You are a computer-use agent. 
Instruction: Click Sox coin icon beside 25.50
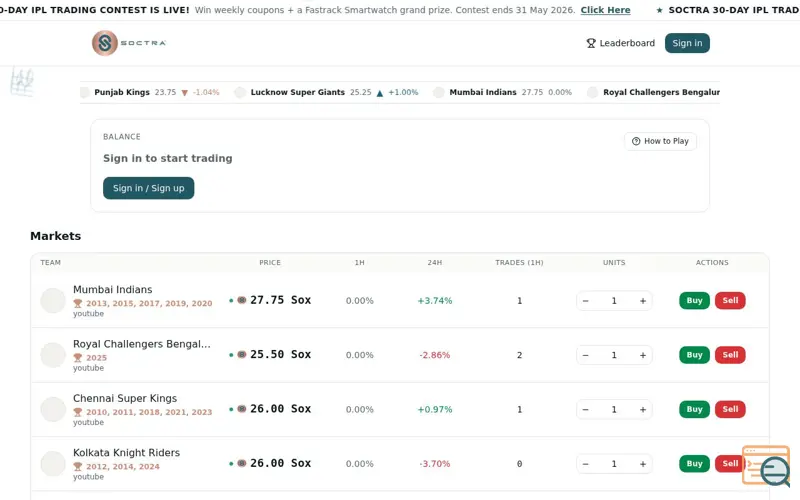[242, 355]
